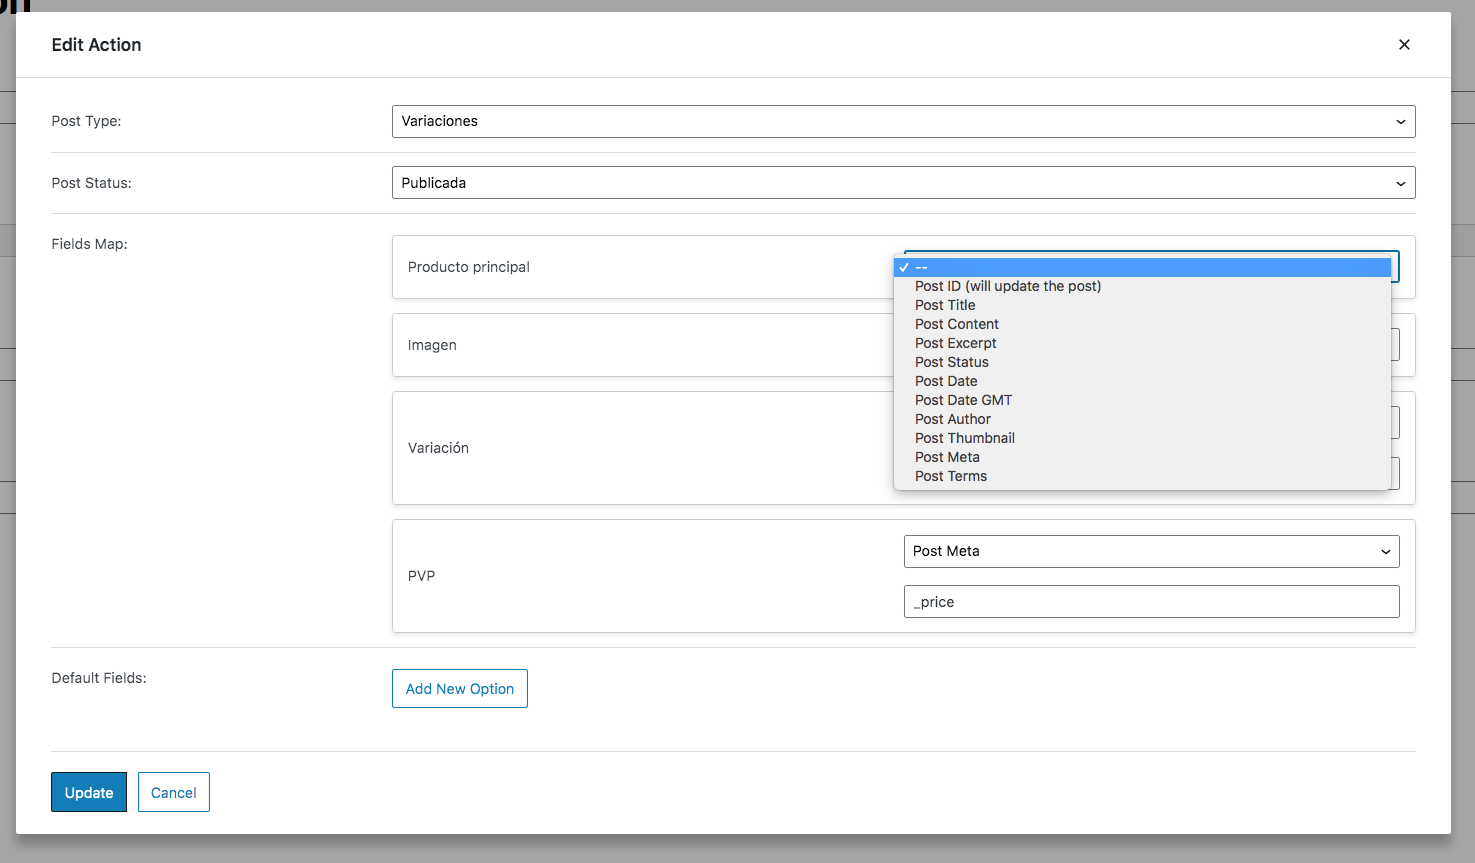Click the Cancel button
This screenshot has height=863, width=1475.
click(x=173, y=792)
